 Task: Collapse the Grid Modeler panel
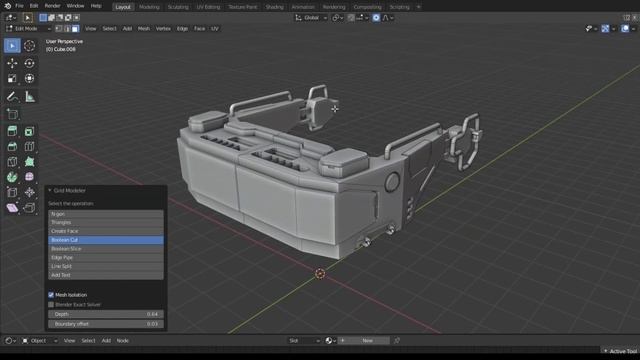[x=50, y=190]
